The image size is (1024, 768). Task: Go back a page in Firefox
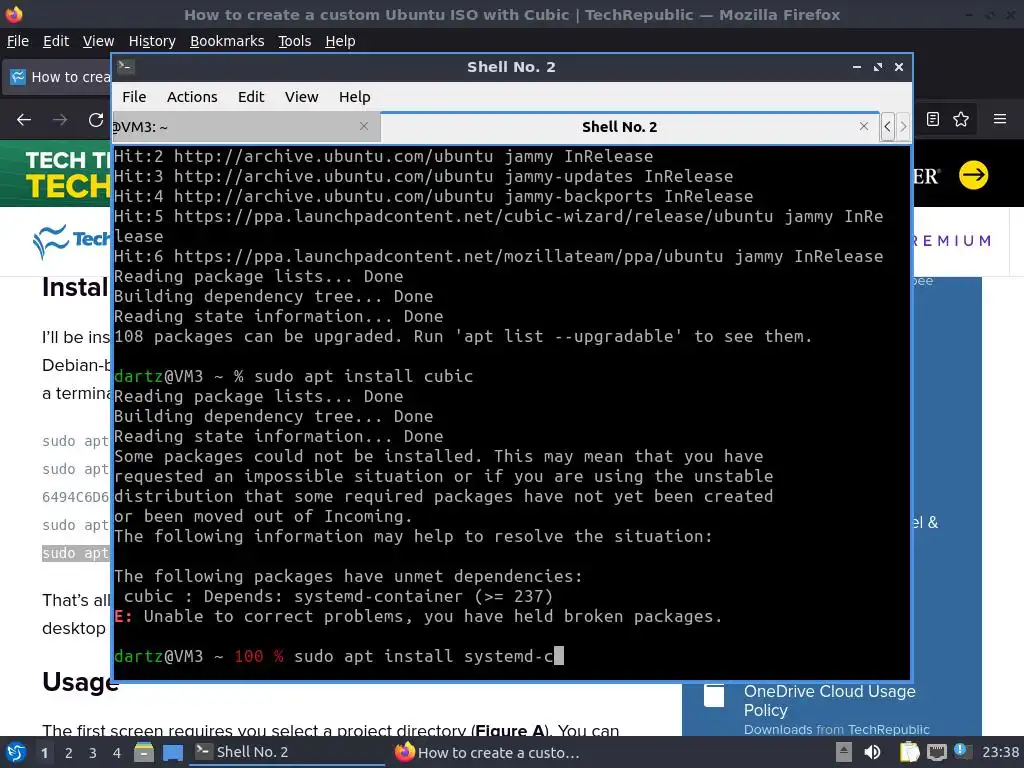click(24, 120)
